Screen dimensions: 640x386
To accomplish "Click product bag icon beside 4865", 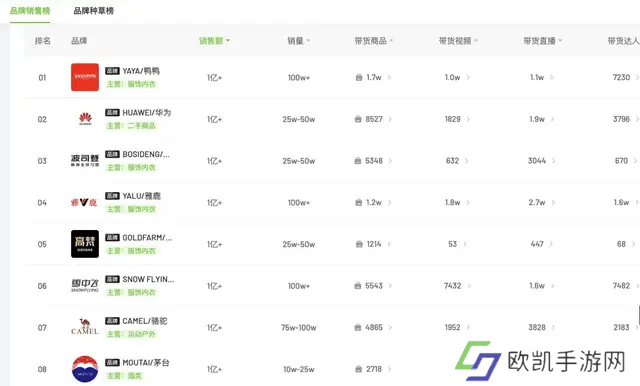I will (358, 327).
